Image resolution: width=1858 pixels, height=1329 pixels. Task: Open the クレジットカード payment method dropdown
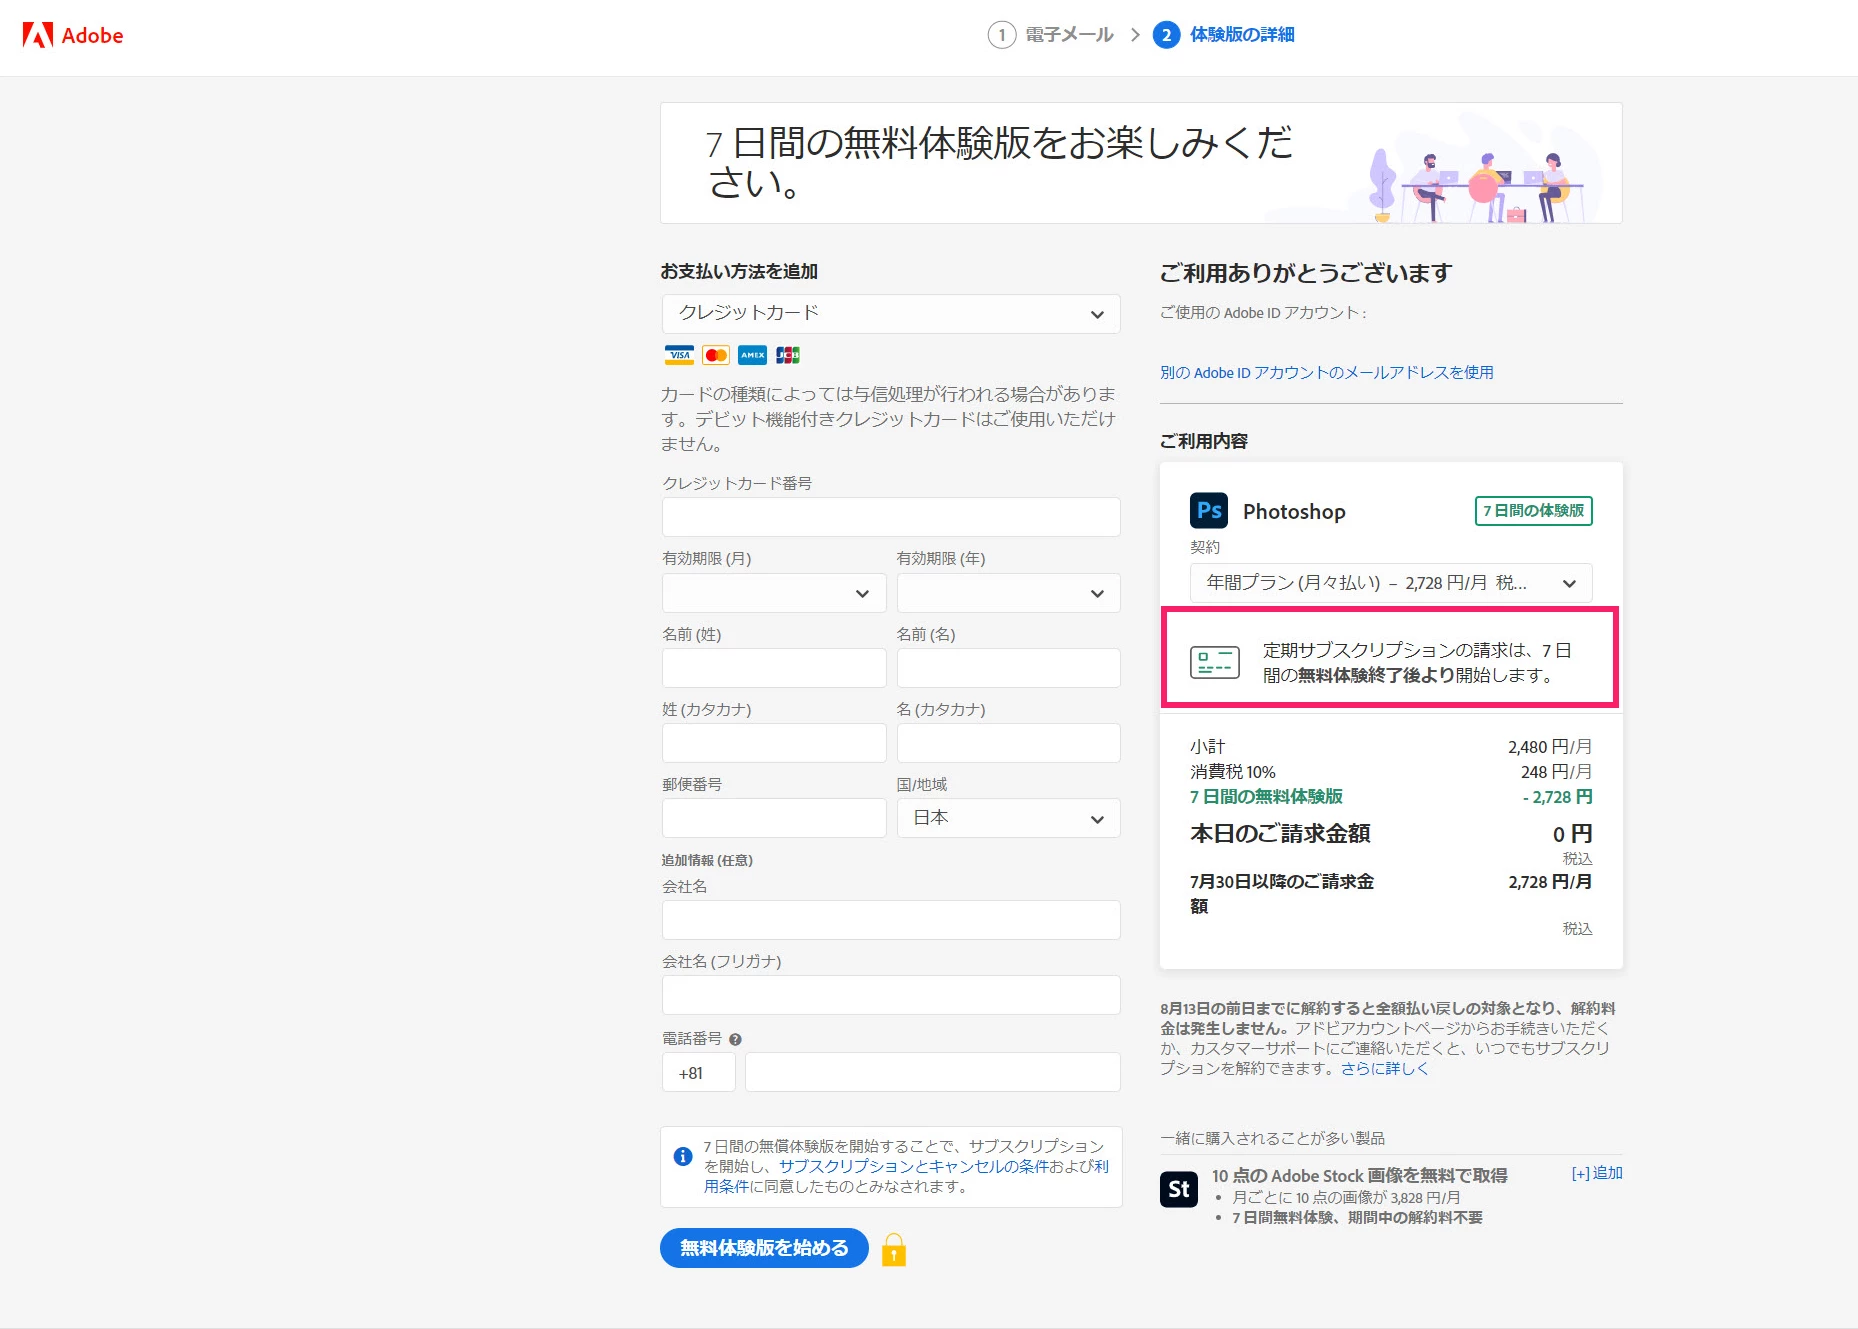pos(891,314)
